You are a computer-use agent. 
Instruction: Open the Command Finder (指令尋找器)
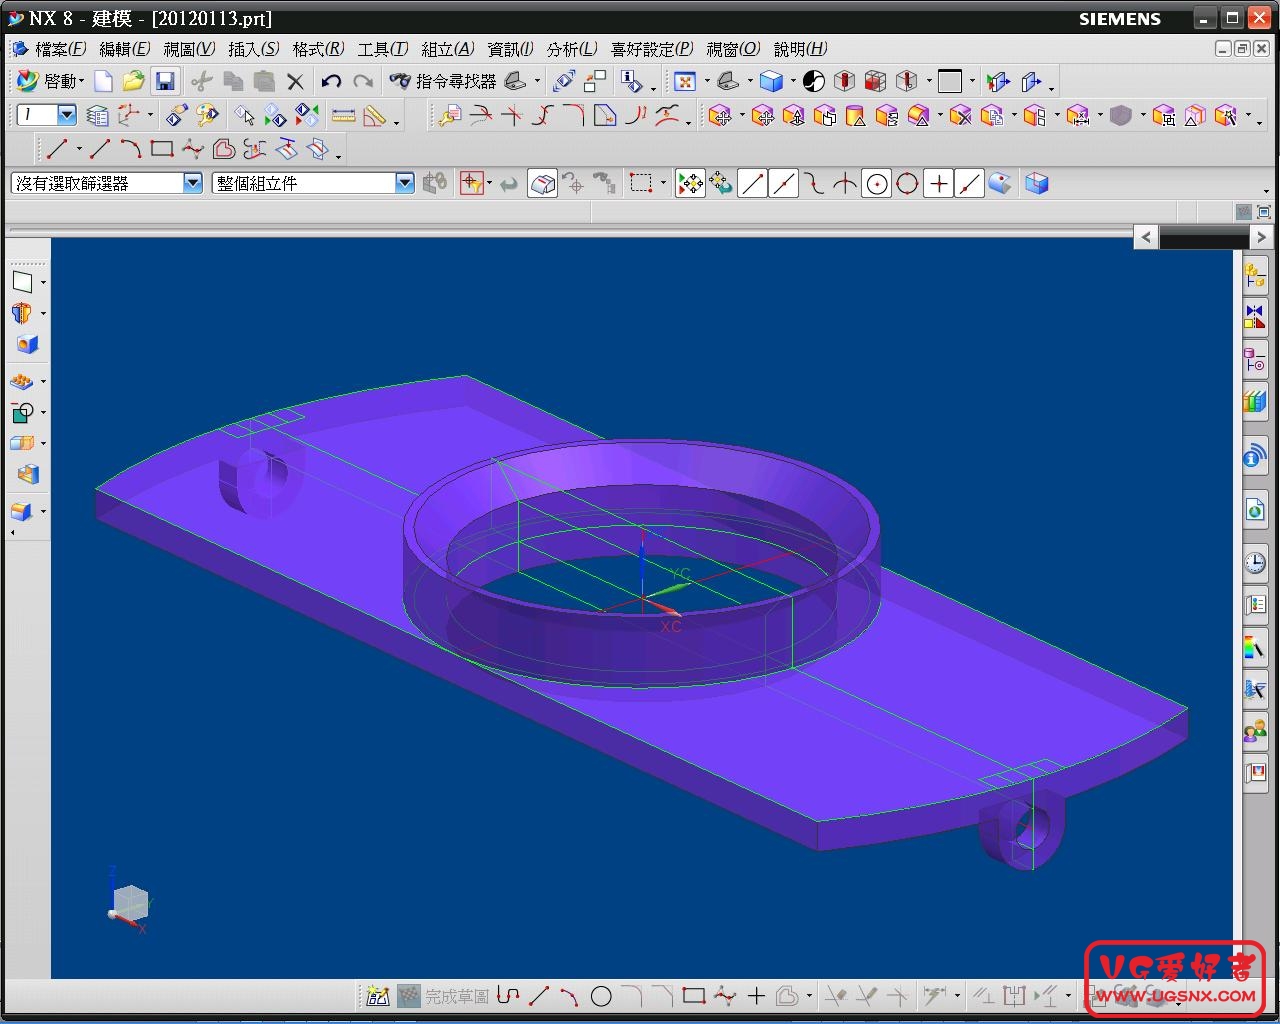(443, 81)
